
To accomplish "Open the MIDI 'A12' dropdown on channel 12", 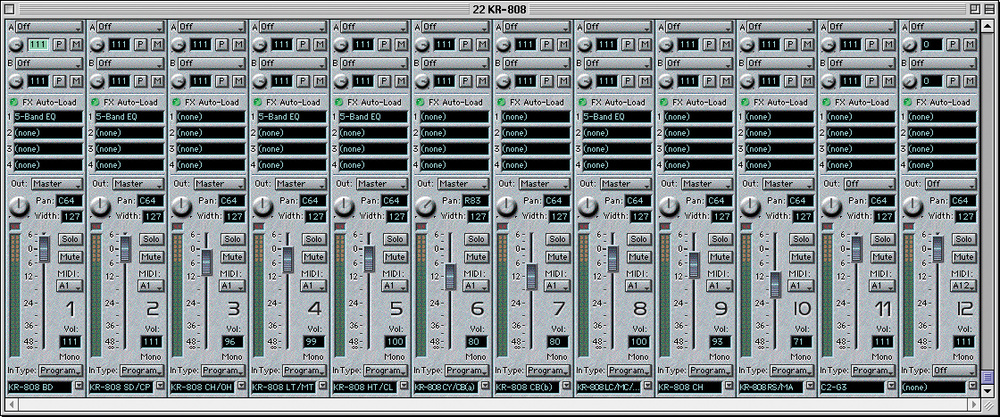I will point(962,286).
